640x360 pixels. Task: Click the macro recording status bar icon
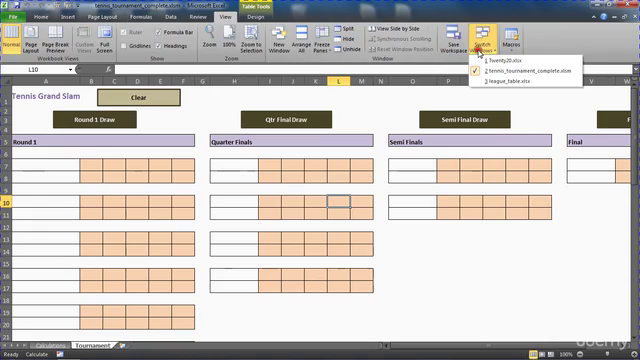pyautogui.click(x=60, y=354)
